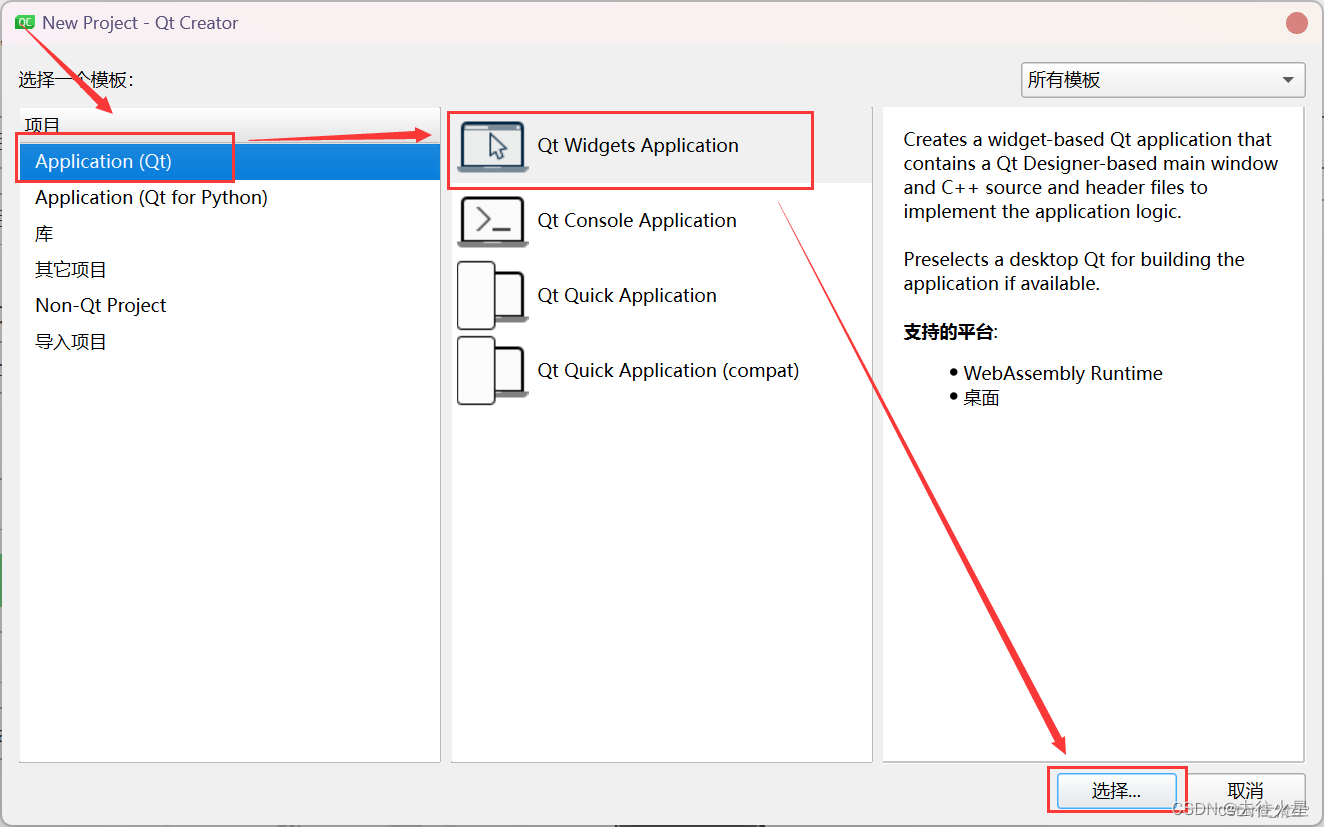Click the Qt Console Application terminal icon
This screenshot has width=1324, height=827.
click(492, 221)
